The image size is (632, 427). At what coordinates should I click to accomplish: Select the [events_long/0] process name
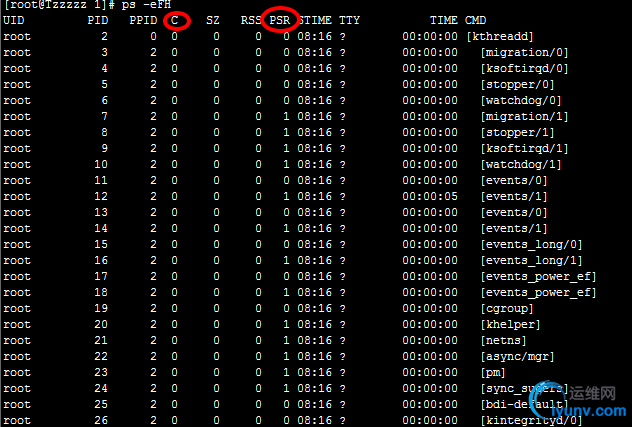tap(531, 245)
